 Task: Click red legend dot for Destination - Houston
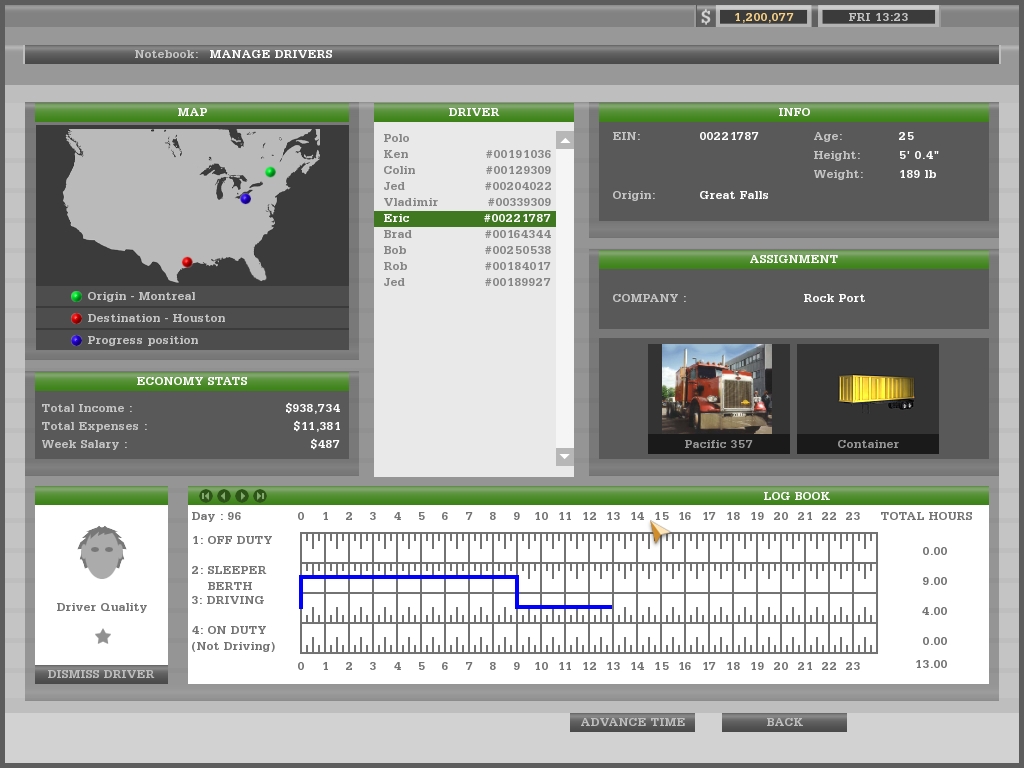76,319
